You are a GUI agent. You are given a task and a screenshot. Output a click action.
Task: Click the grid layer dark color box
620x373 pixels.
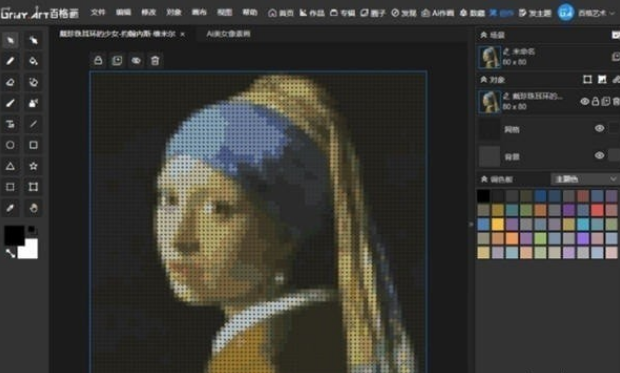[x=490, y=129]
